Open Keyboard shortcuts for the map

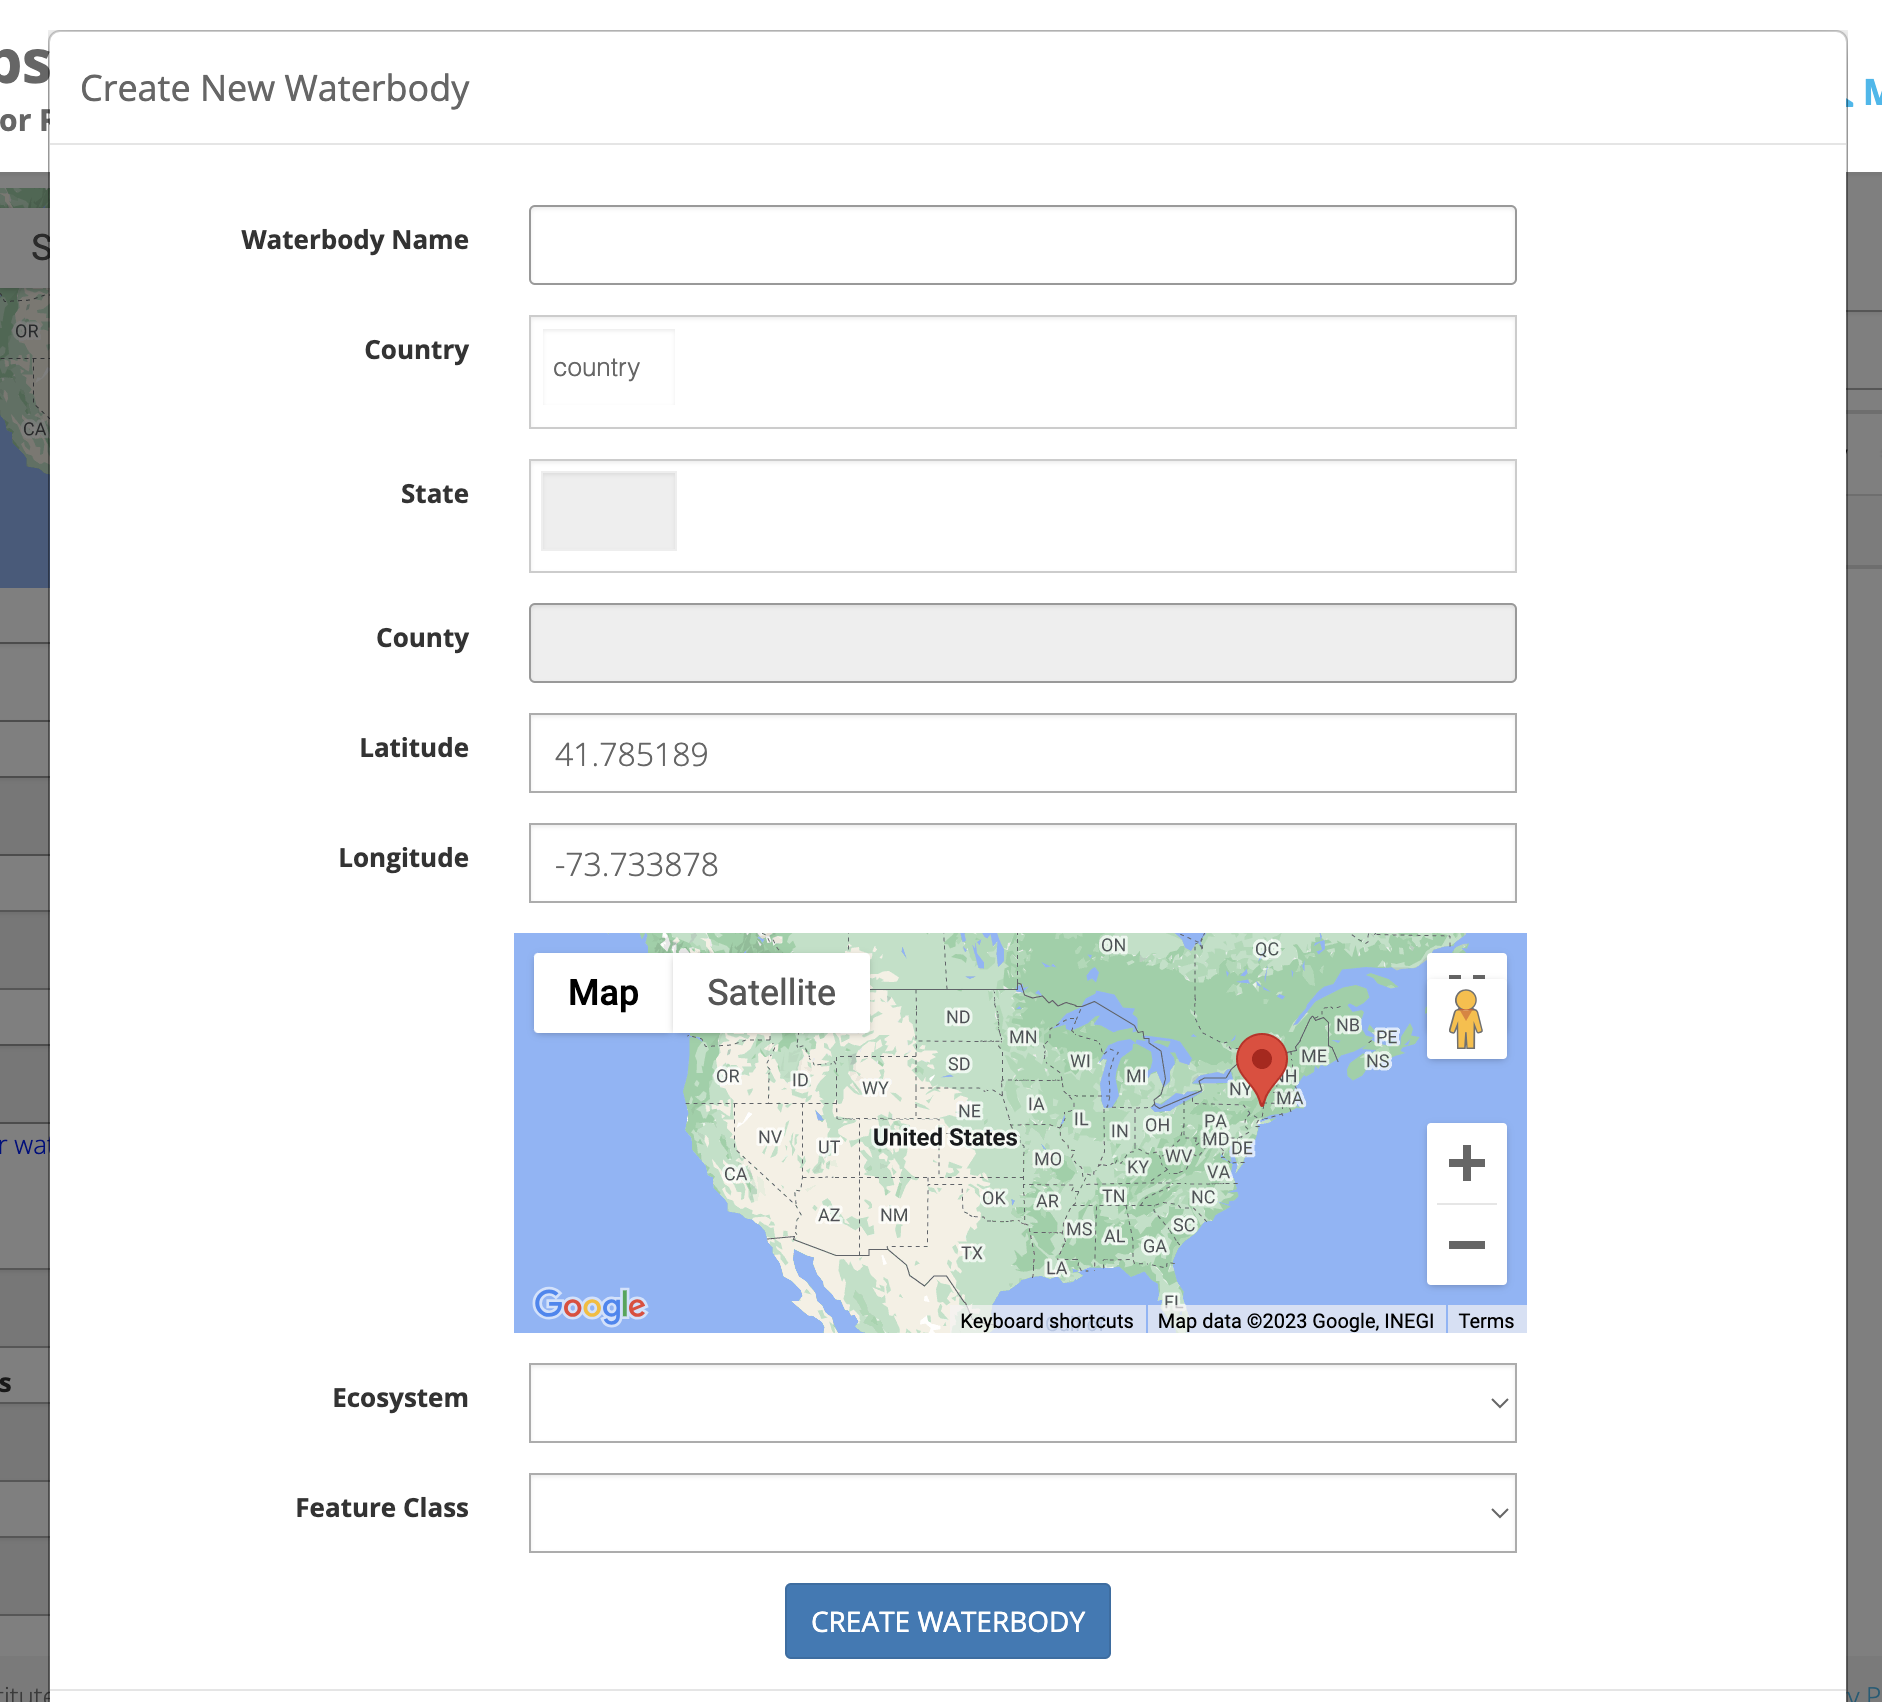(x=1046, y=1321)
